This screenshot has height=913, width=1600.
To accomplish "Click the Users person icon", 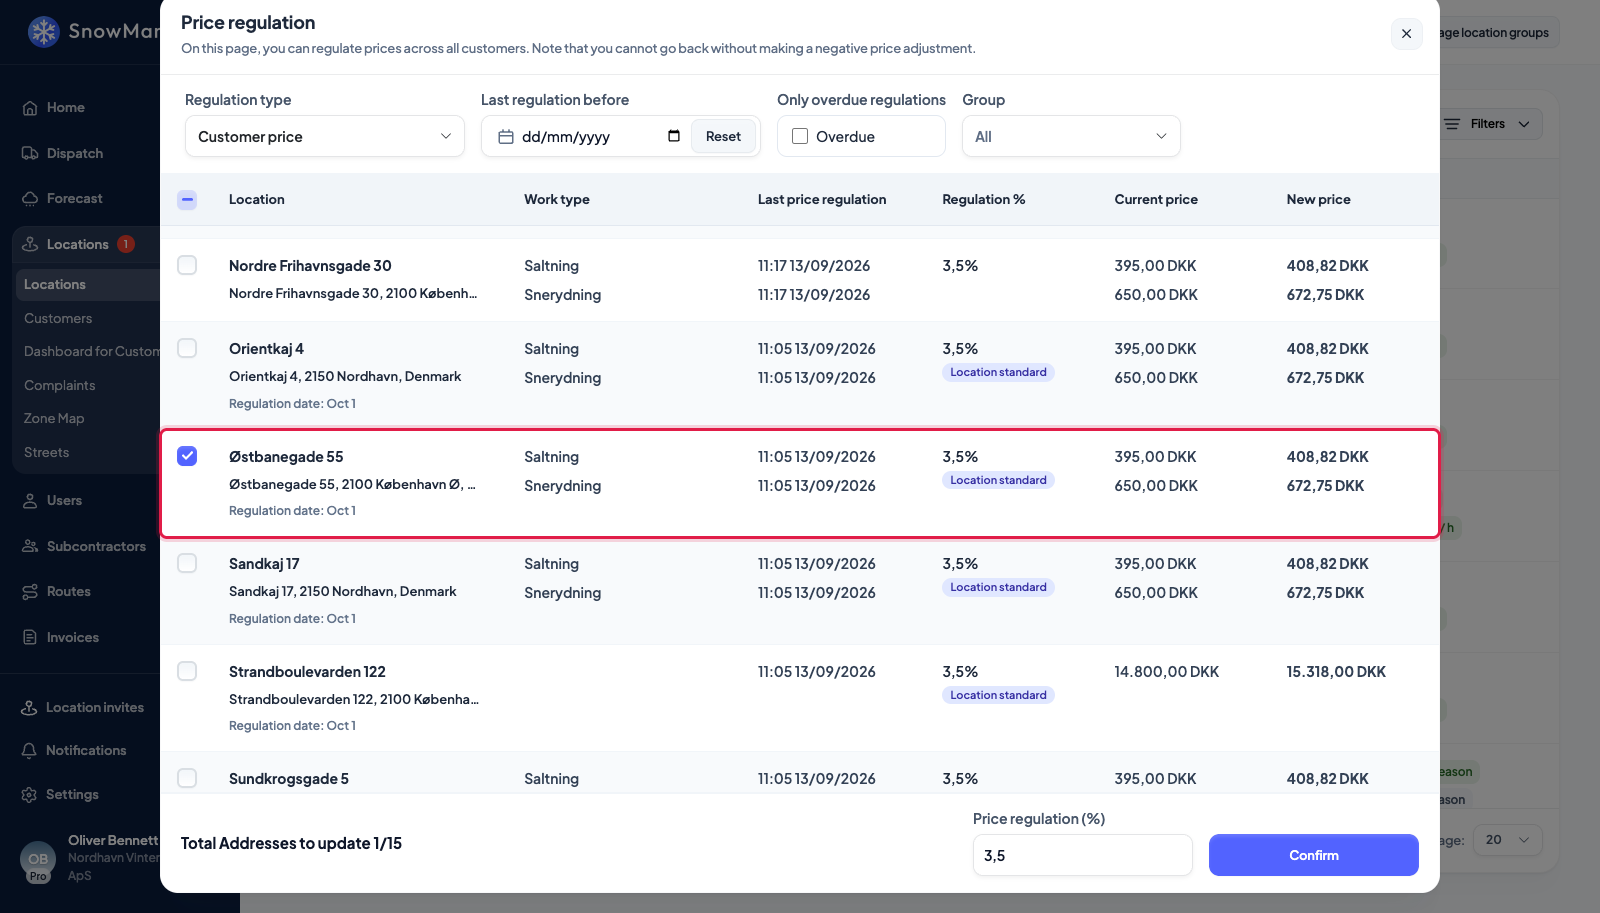I will click(30, 501).
